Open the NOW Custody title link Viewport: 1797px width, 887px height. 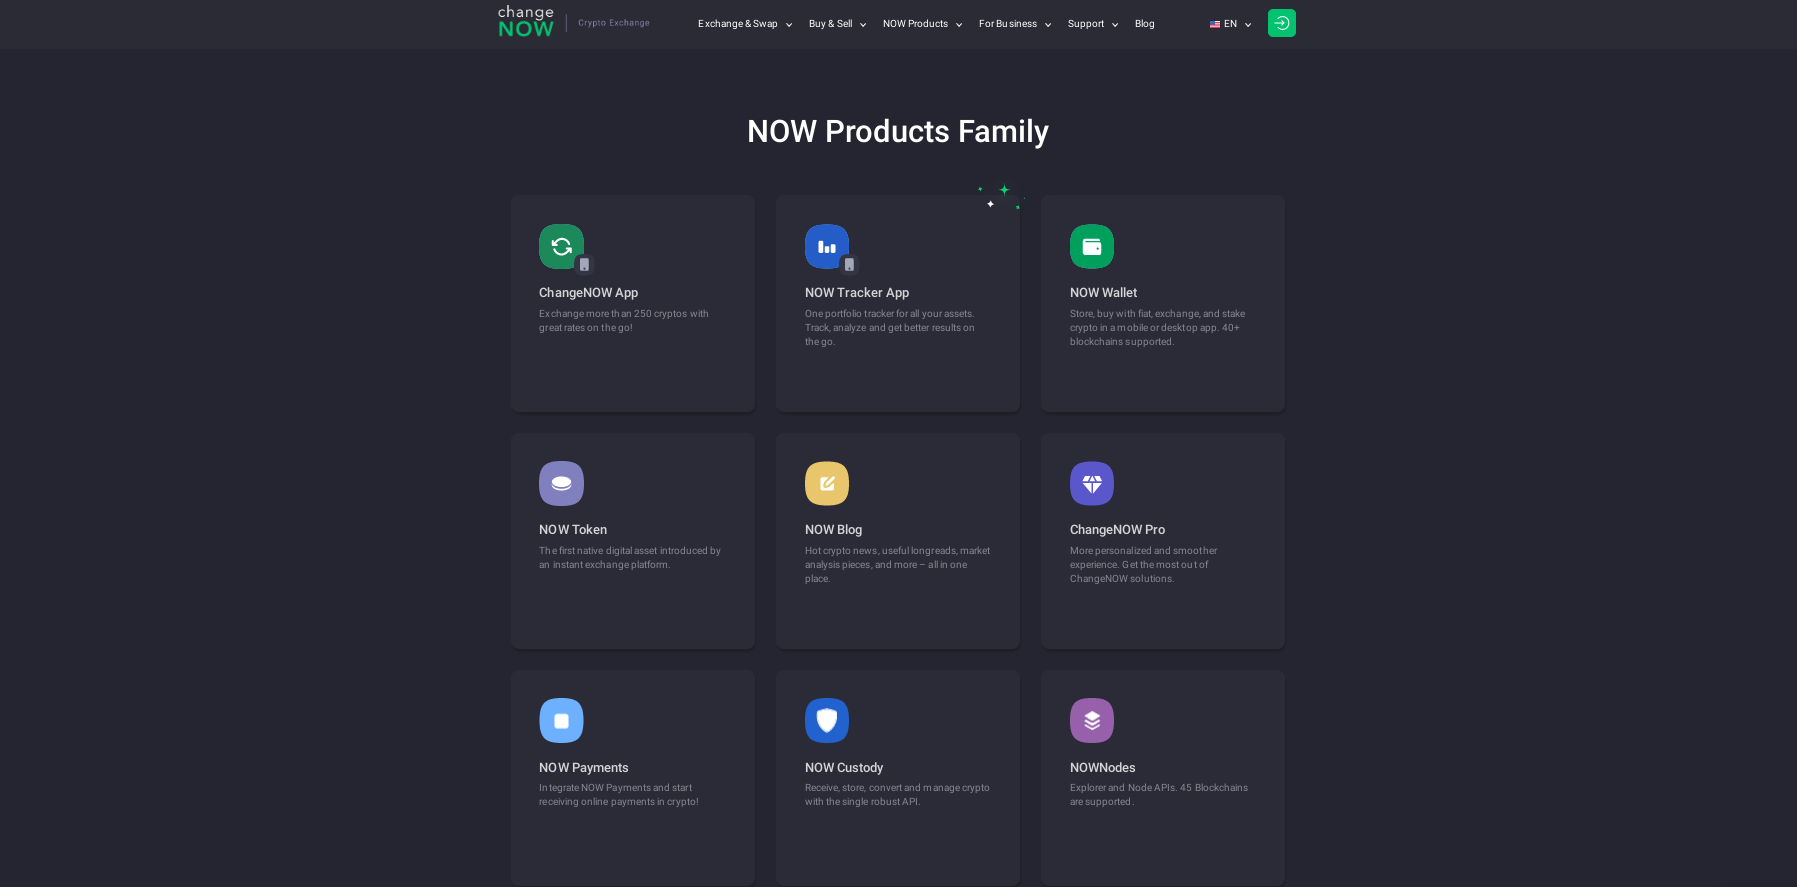click(x=844, y=768)
